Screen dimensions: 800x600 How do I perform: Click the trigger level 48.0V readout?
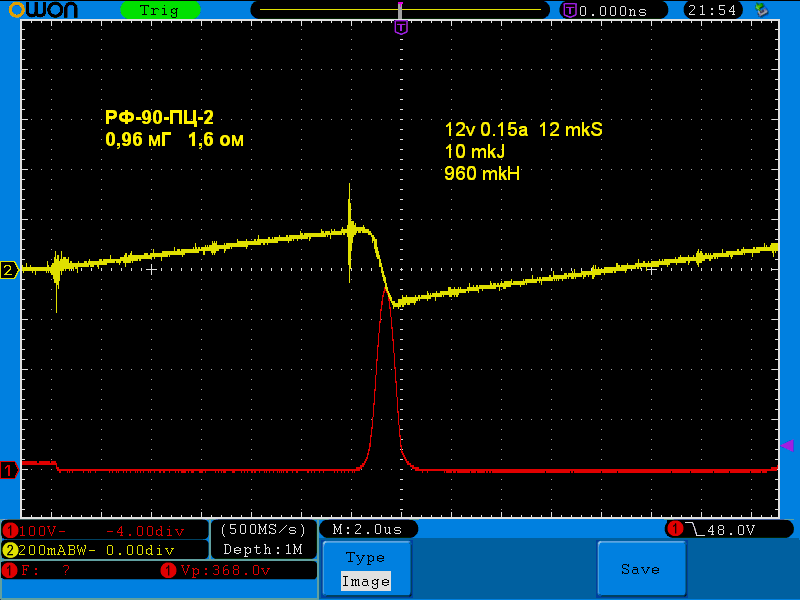point(731,530)
